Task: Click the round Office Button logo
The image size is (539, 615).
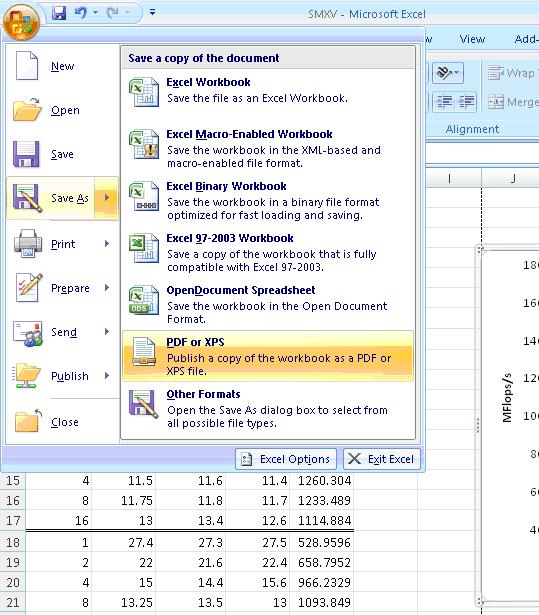Action: tap(21, 22)
